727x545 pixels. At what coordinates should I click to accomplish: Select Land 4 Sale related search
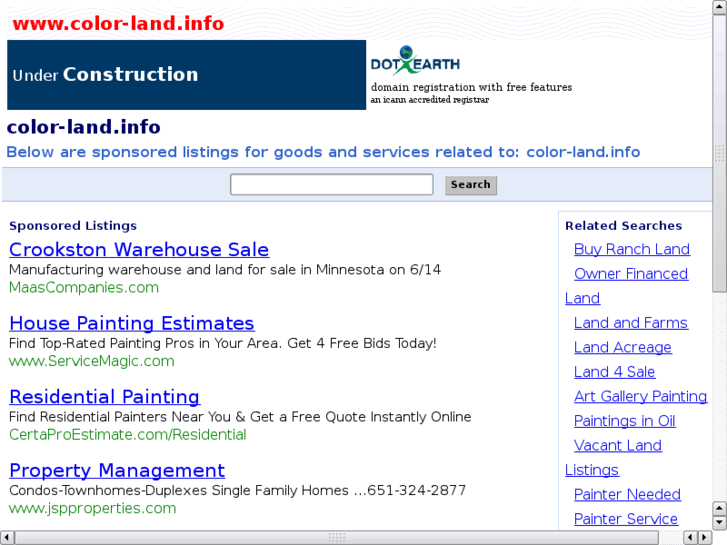[x=614, y=372]
